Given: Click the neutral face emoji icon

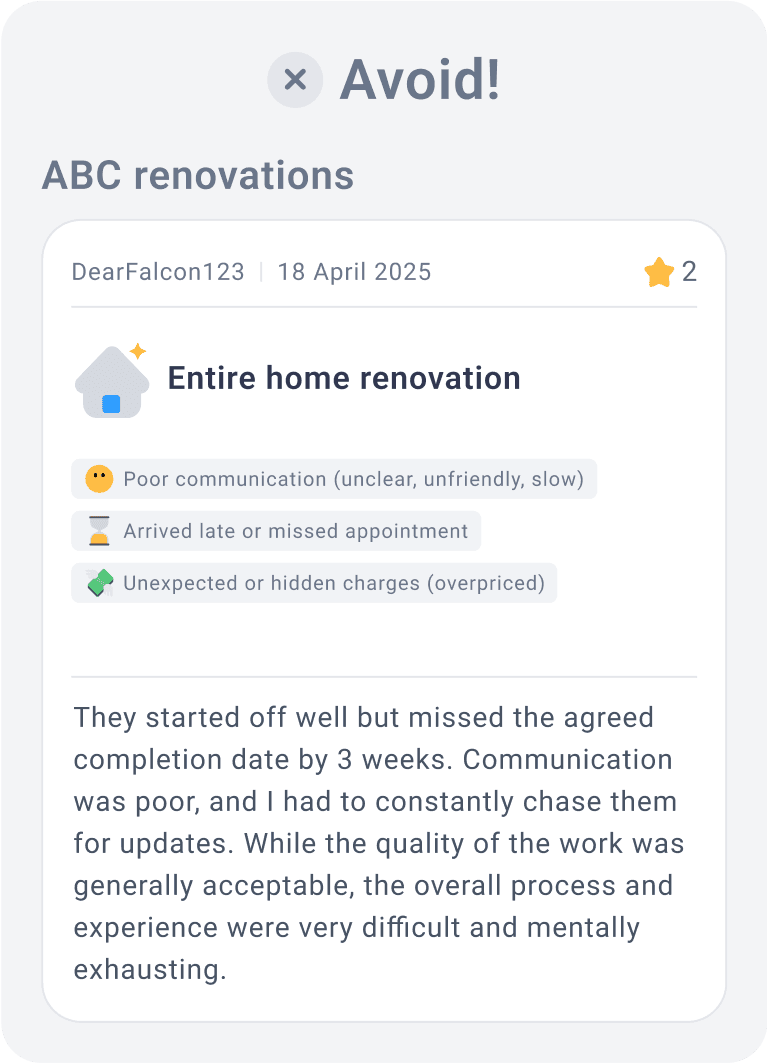Looking at the screenshot, I should (99, 479).
